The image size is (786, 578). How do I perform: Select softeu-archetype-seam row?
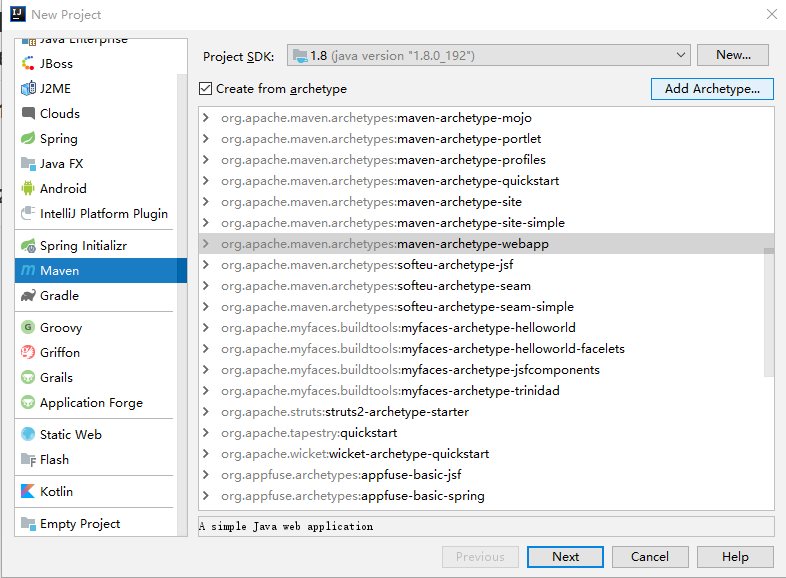pyautogui.click(x=486, y=286)
